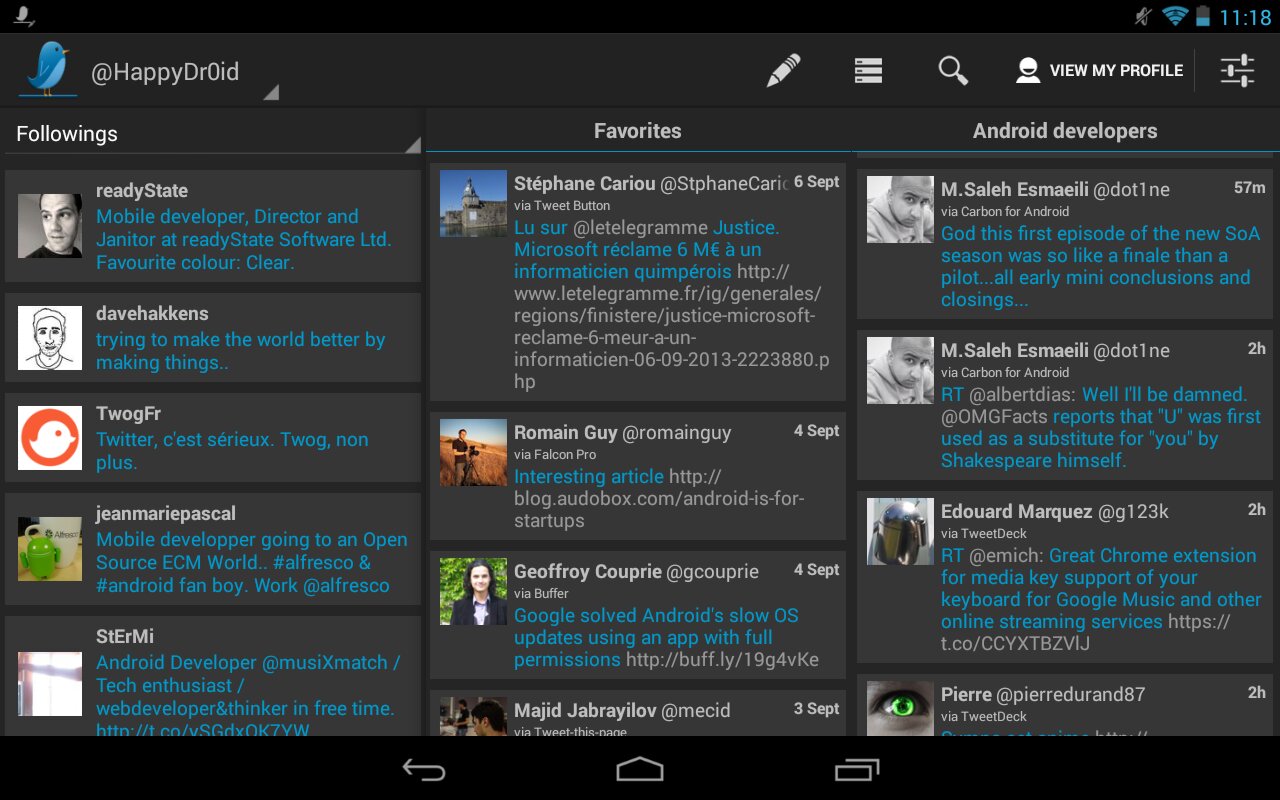Open the buff.ly link in Geoffroy Couprie's tweet

pos(722,660)
